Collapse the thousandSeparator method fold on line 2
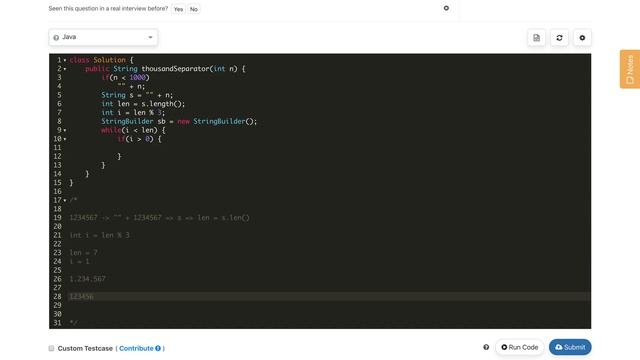640x360 pixels. pyautogui.click(x=65, y=69)
